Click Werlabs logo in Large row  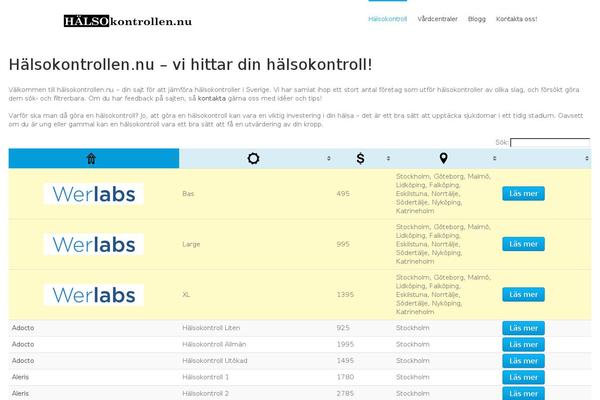pyautogui.click(x=94, y=244)
